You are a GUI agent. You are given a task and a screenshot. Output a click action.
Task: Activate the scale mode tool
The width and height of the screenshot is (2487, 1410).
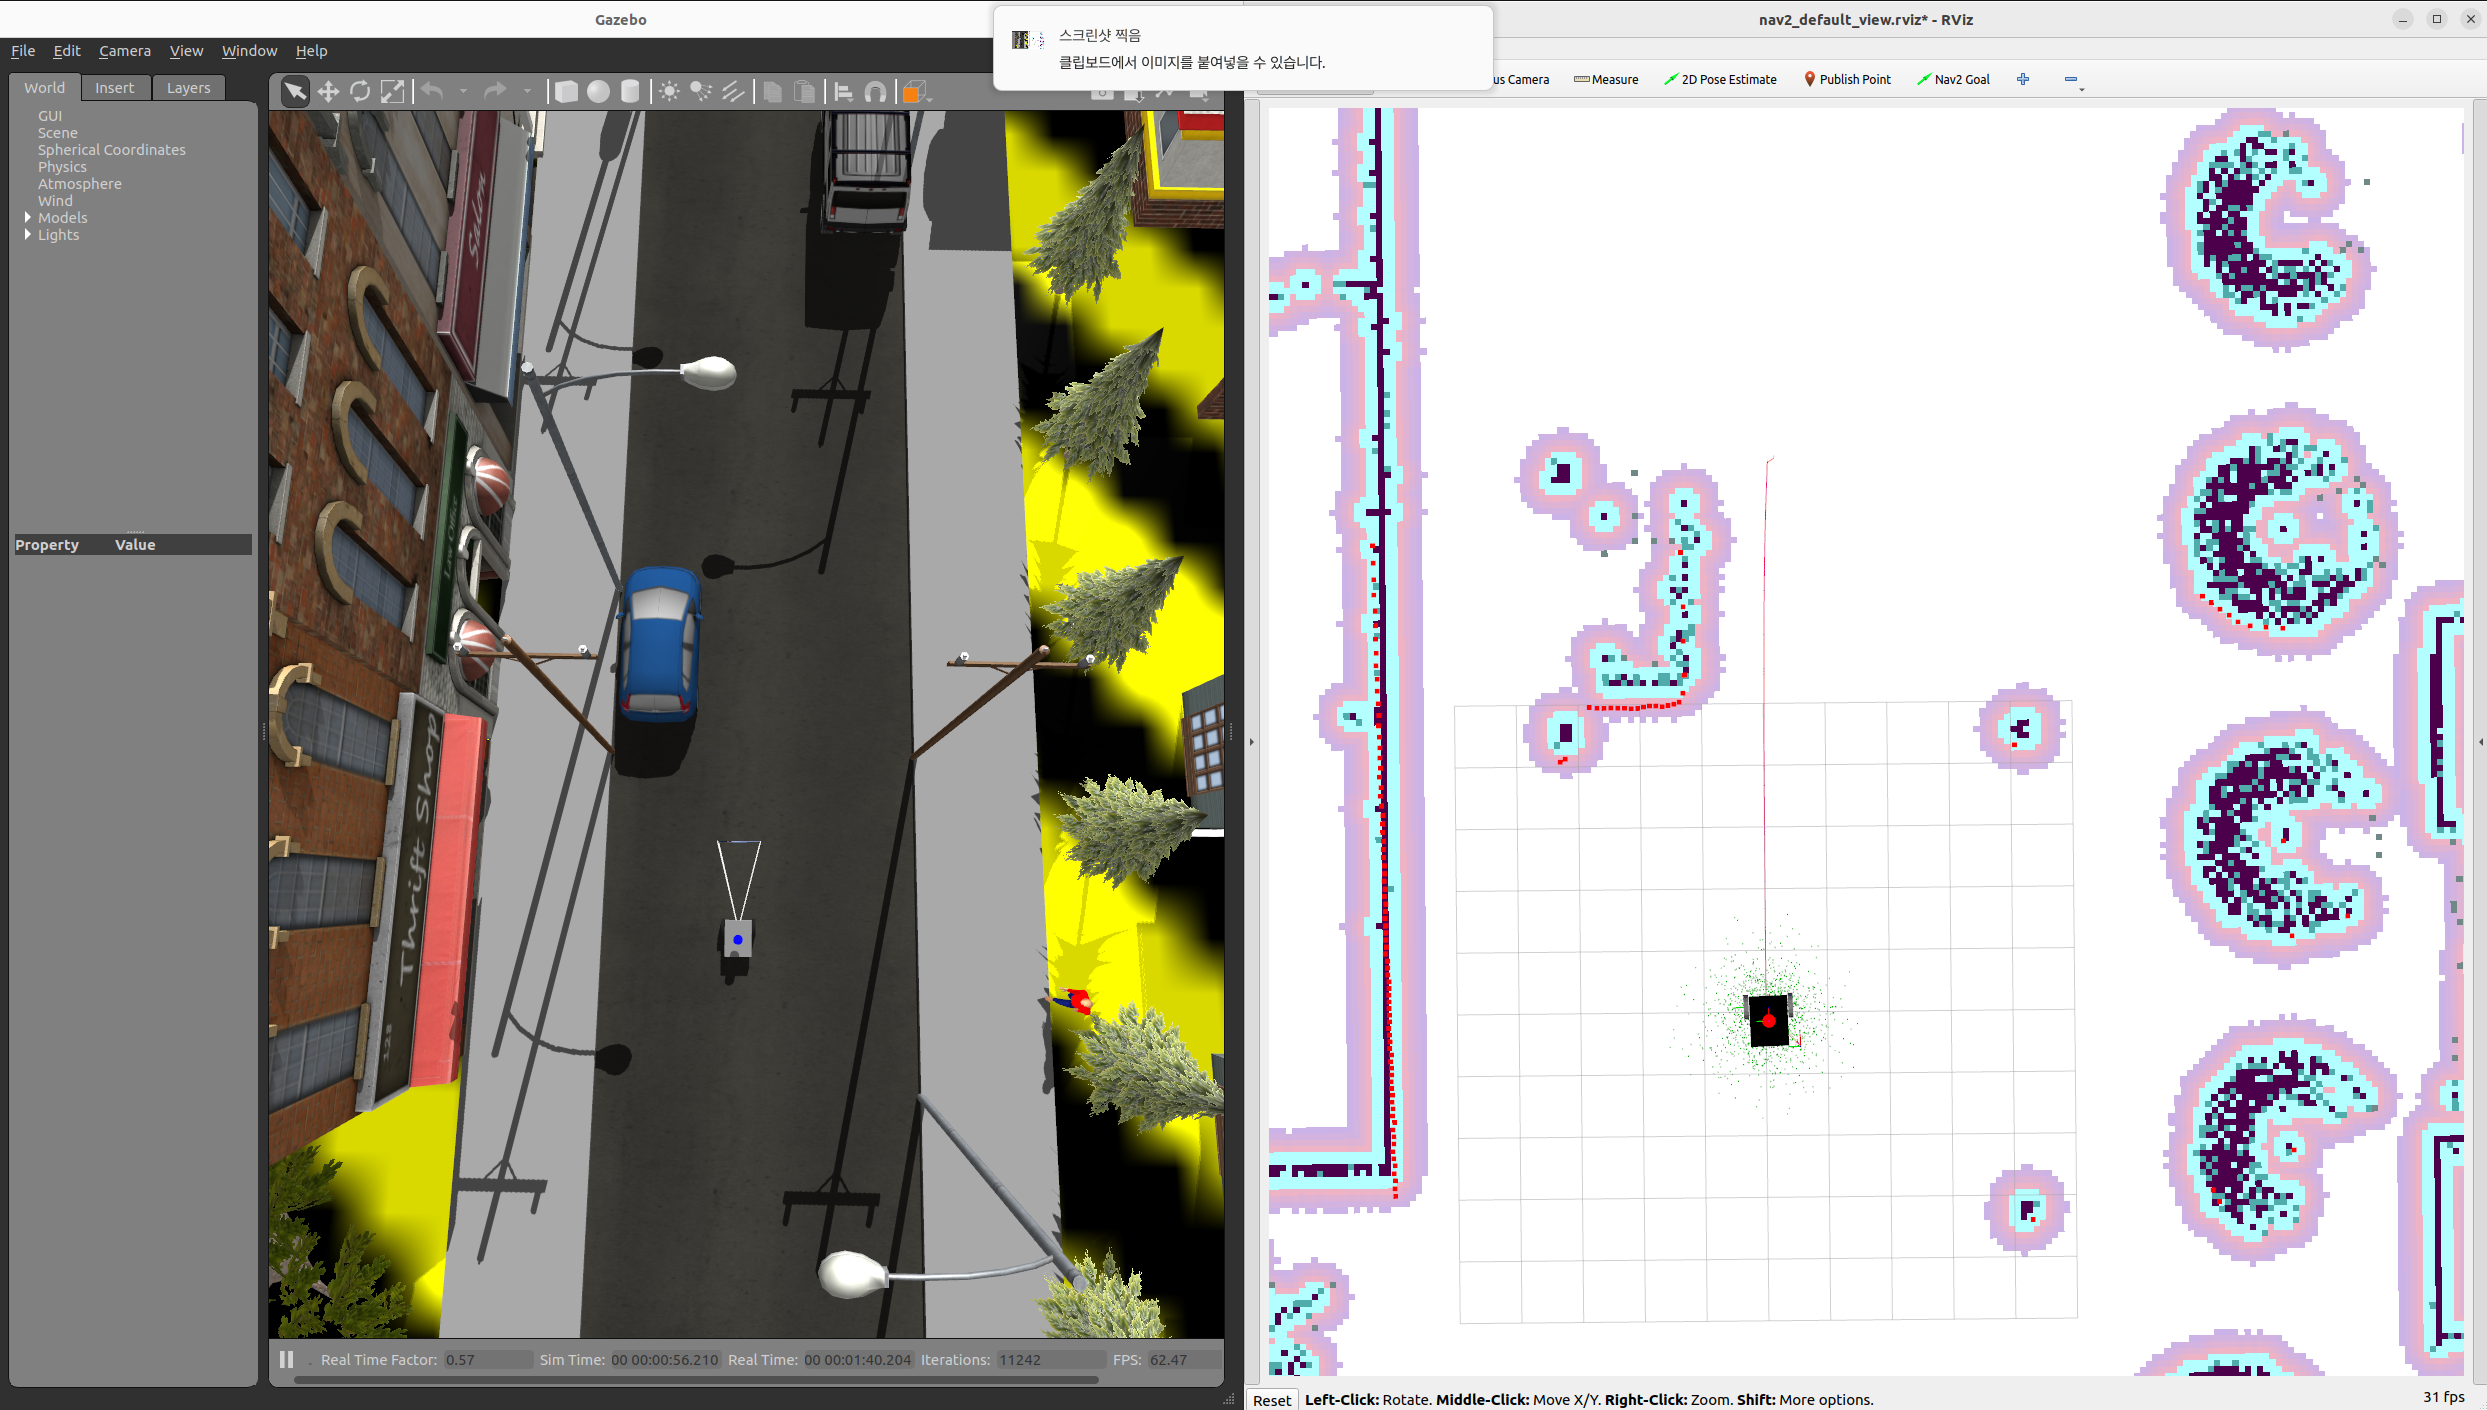393,92
